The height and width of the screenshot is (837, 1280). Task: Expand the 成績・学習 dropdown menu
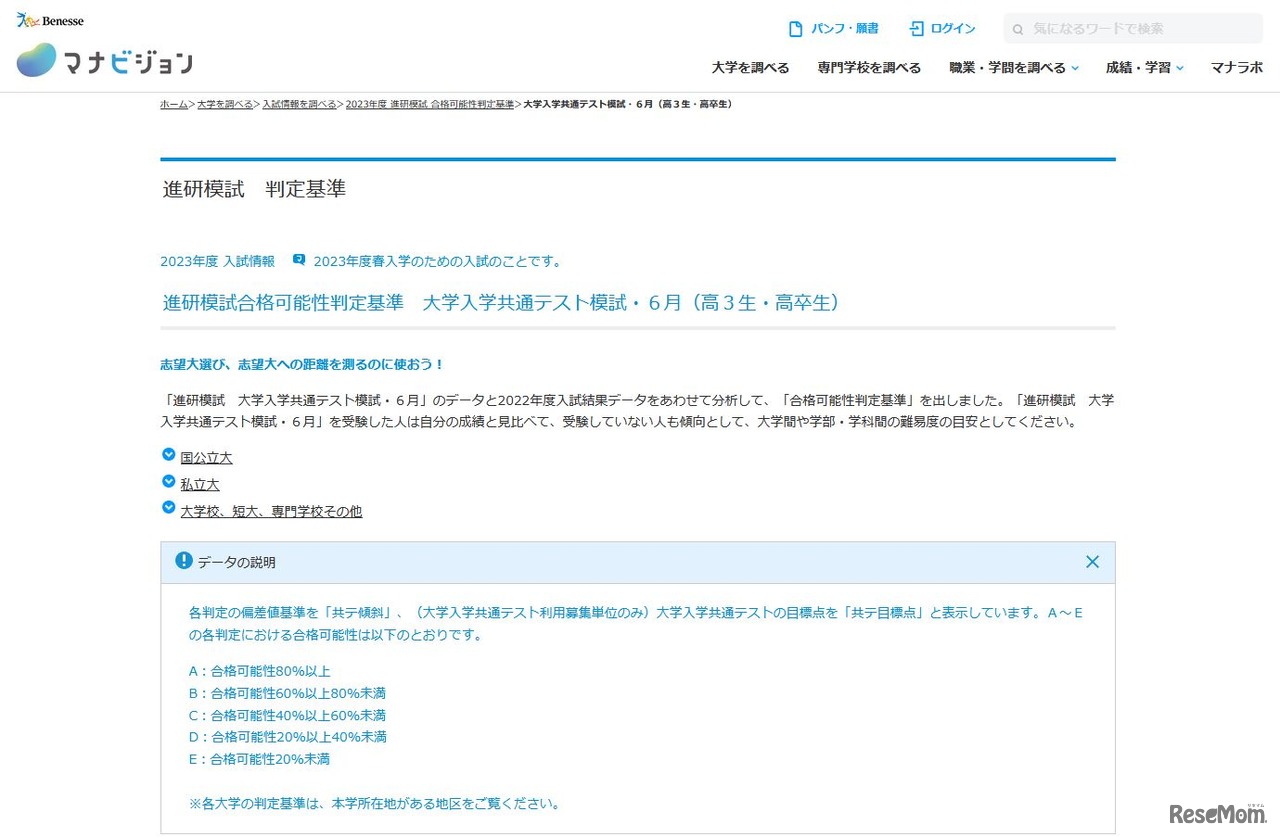point(1144,68)
